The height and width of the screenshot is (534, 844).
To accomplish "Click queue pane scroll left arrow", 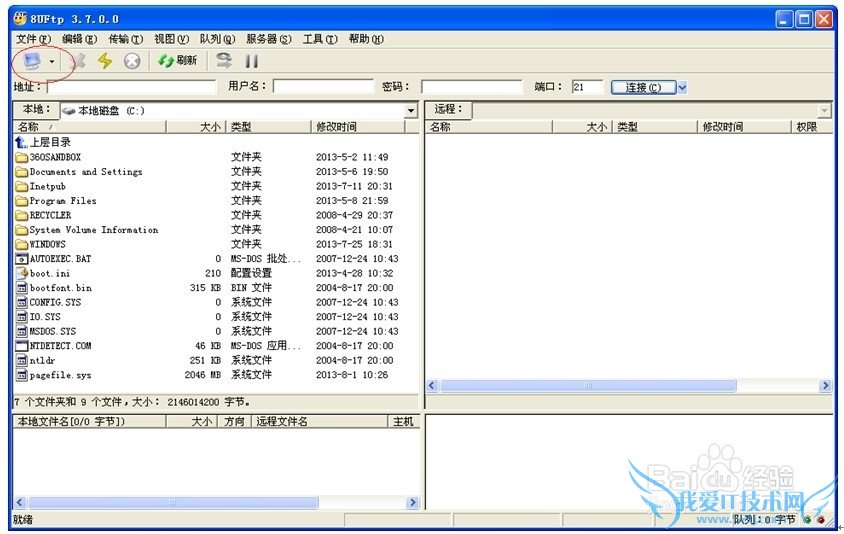I will [20, 503].
